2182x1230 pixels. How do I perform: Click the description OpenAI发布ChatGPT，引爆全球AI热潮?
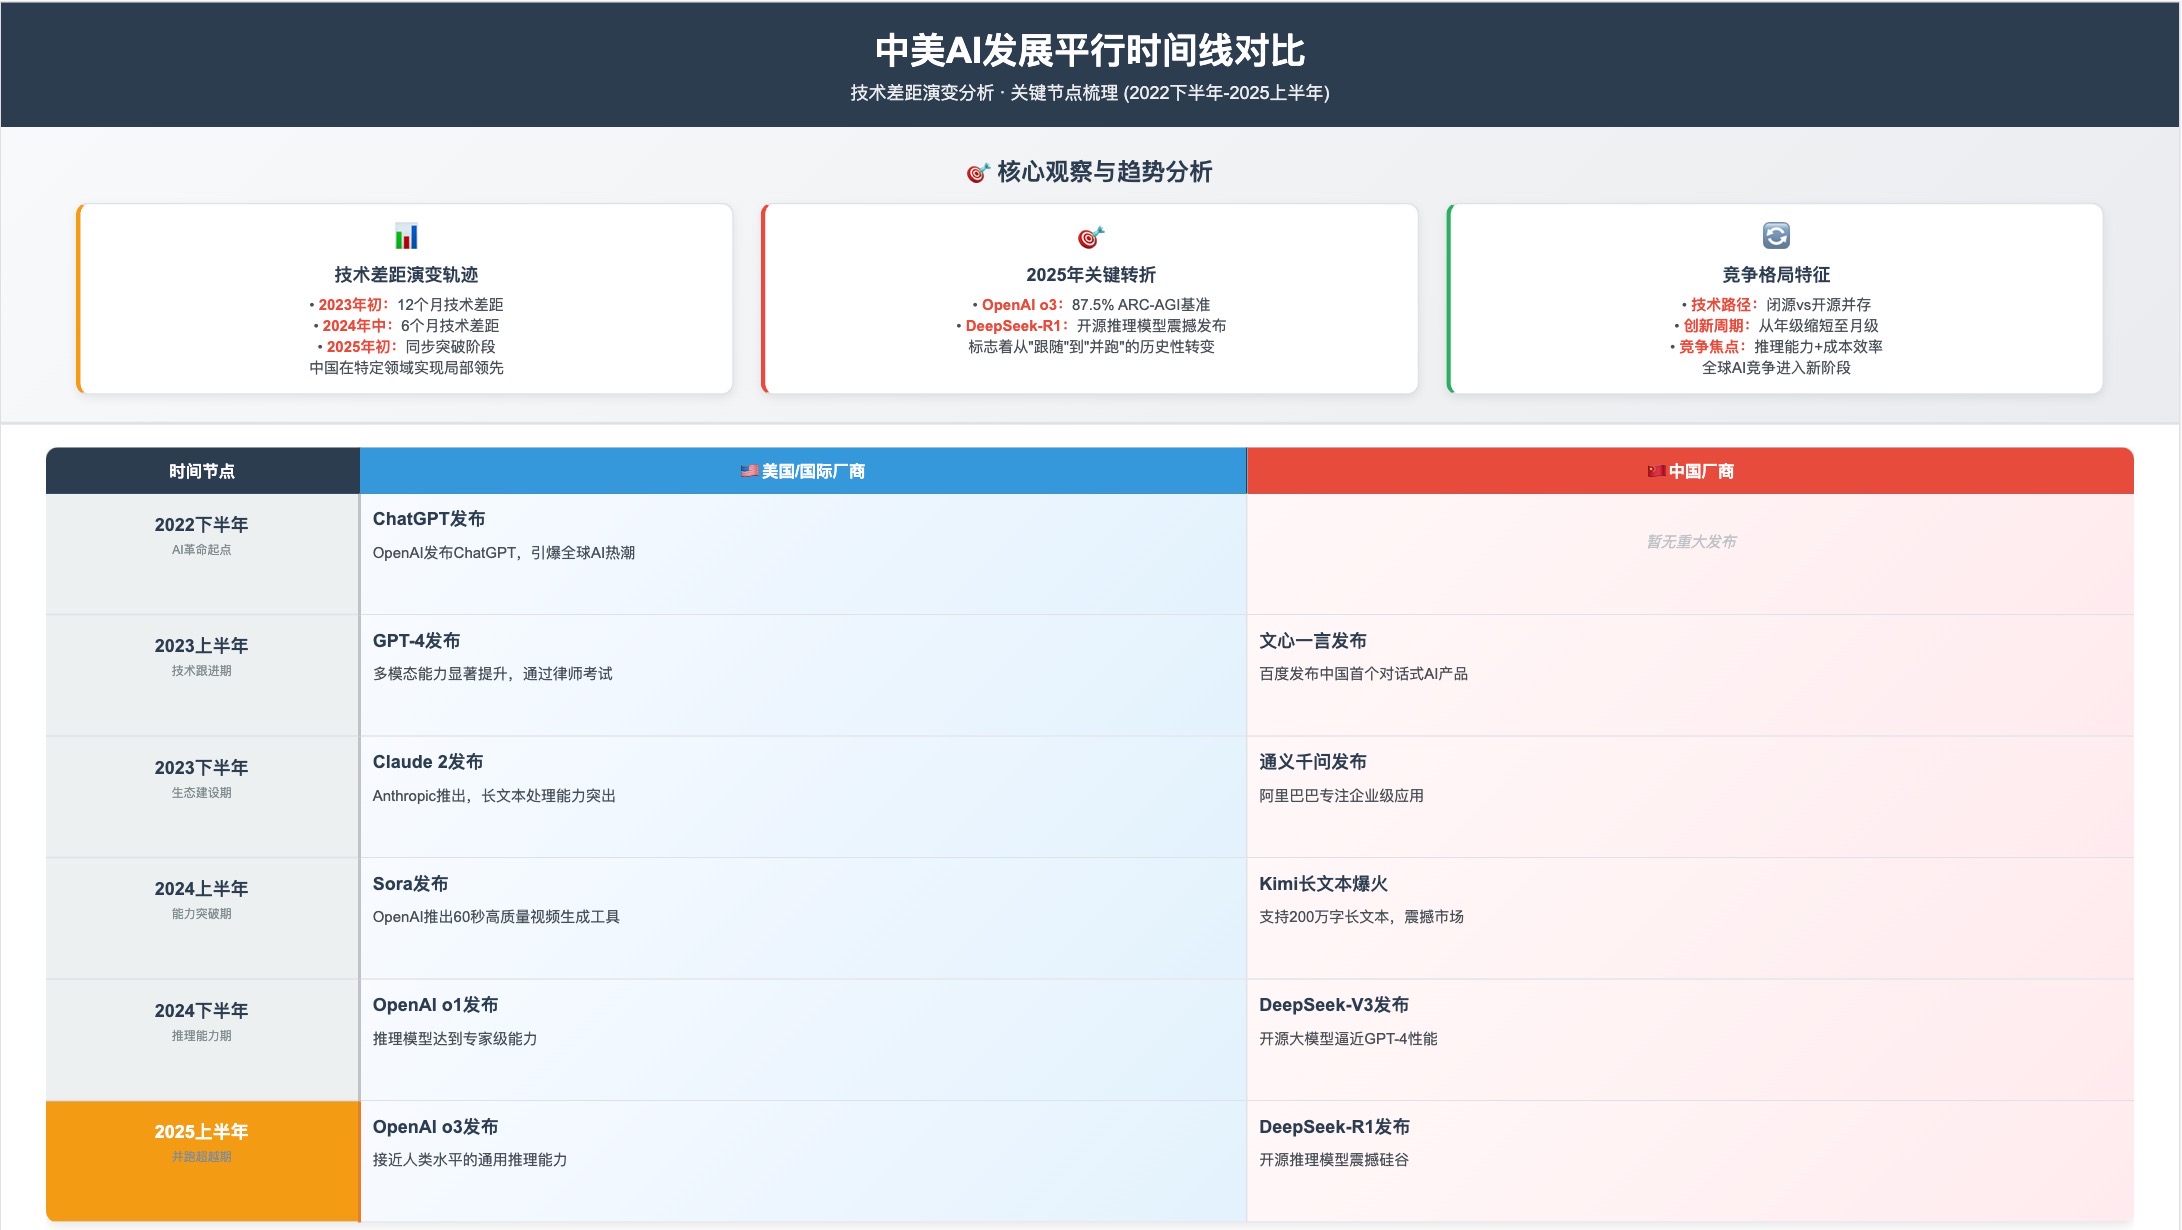click(504, 553)
